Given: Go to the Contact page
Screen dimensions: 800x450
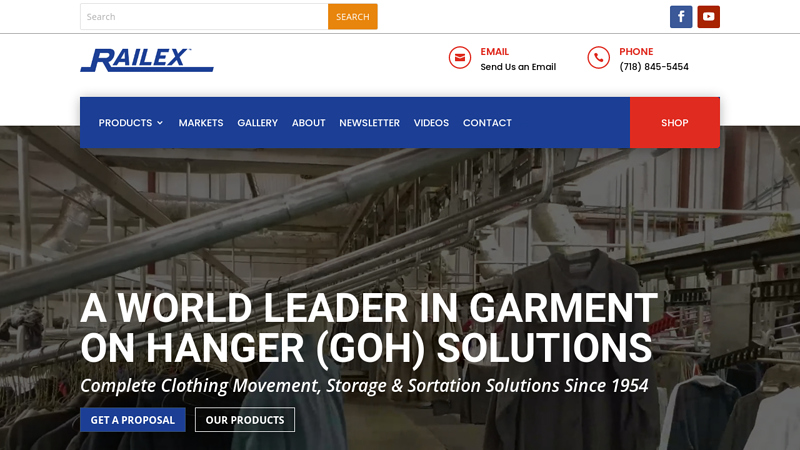Looking at the screenshot, I should [487, 123].
